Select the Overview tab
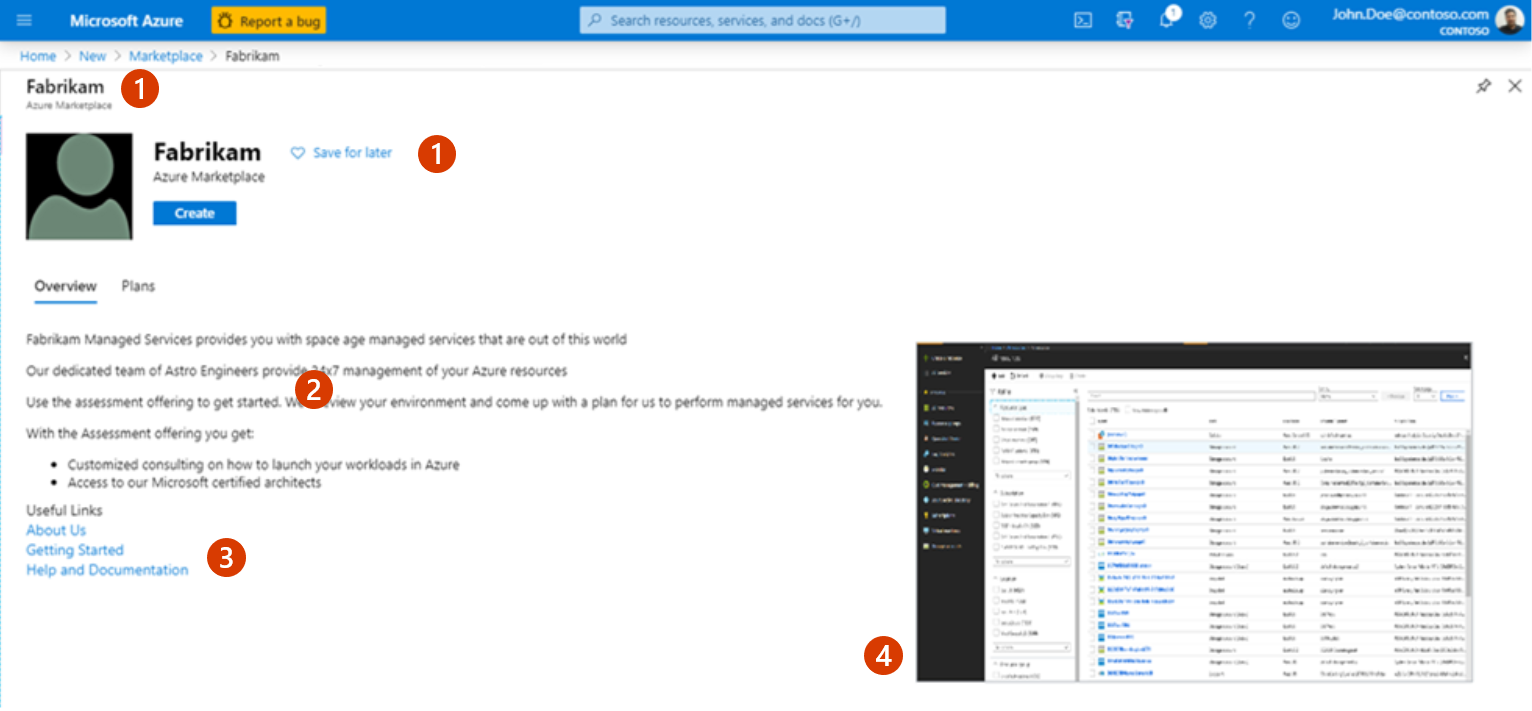Viewport: 1532px width, 711px height. [x=65, y=286]
